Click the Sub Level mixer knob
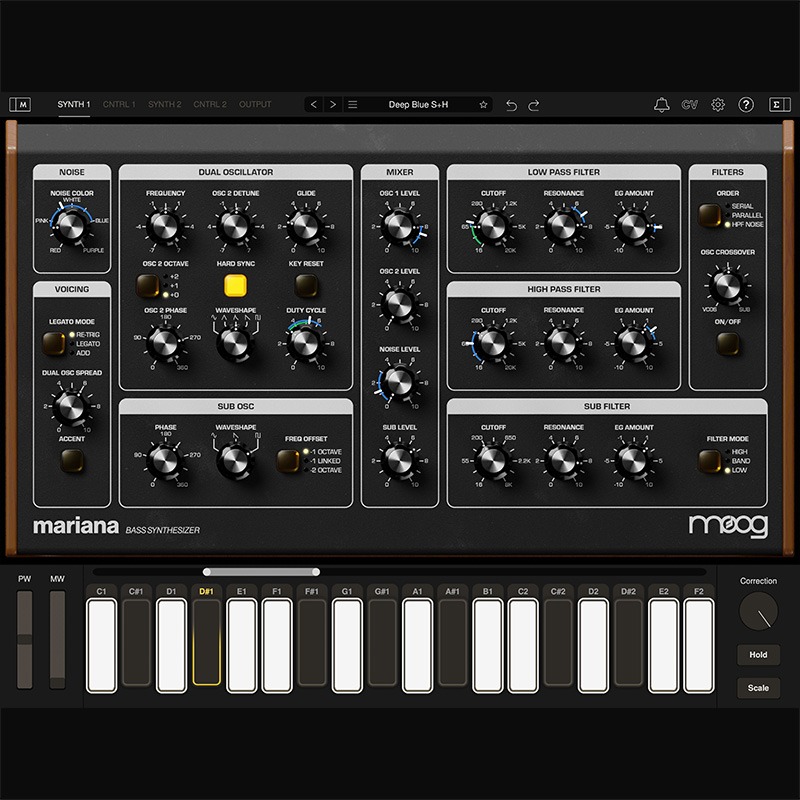This screenshot has width=800, height=800. 399,460
